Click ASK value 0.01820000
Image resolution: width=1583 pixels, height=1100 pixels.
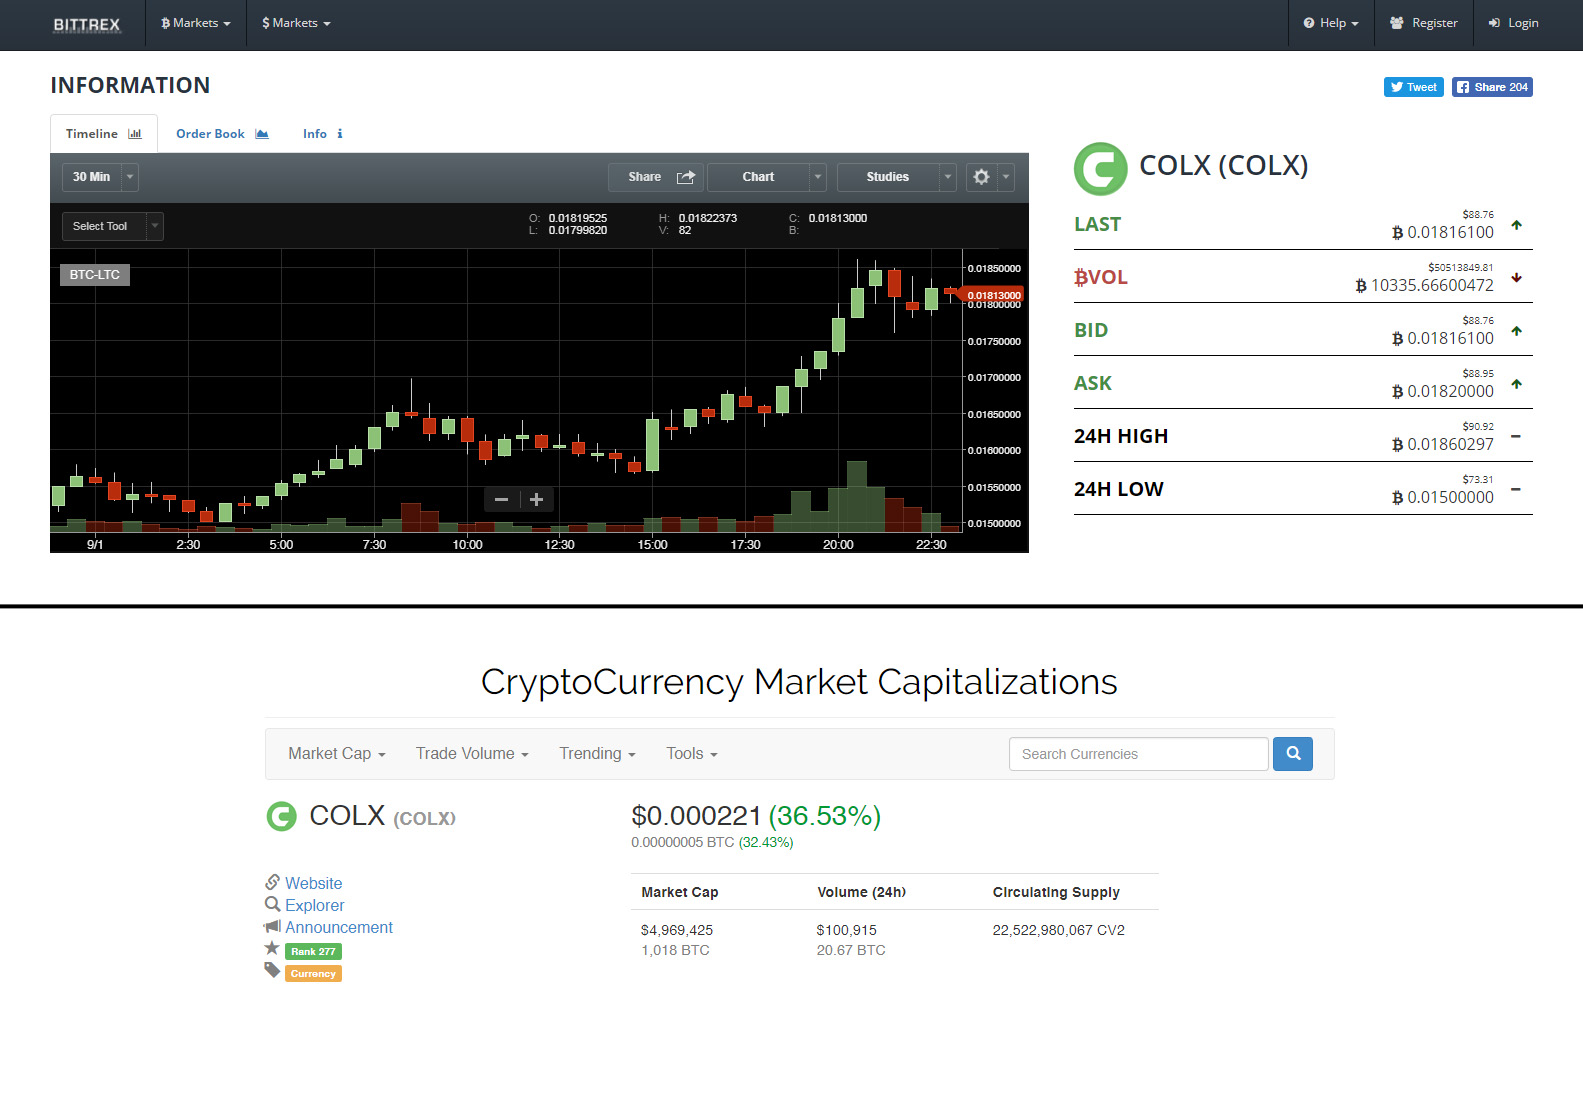tap(1443, 391)
